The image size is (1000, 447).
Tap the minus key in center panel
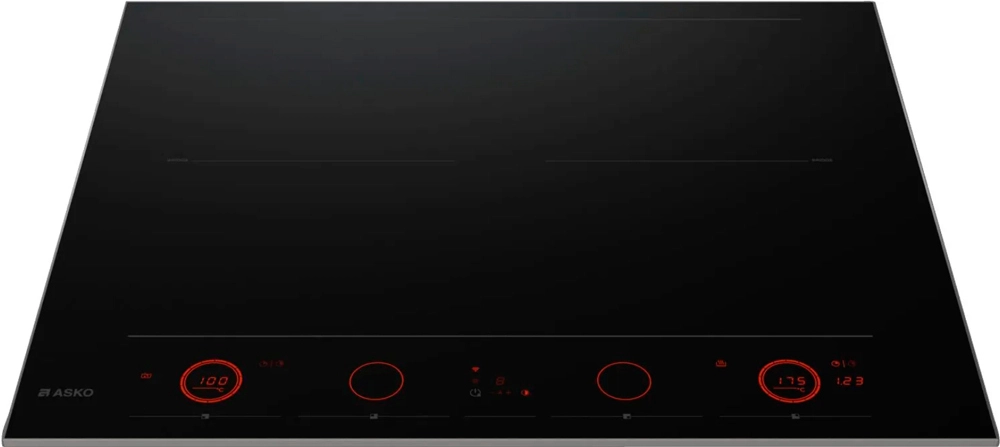click(x=492, y=393)
